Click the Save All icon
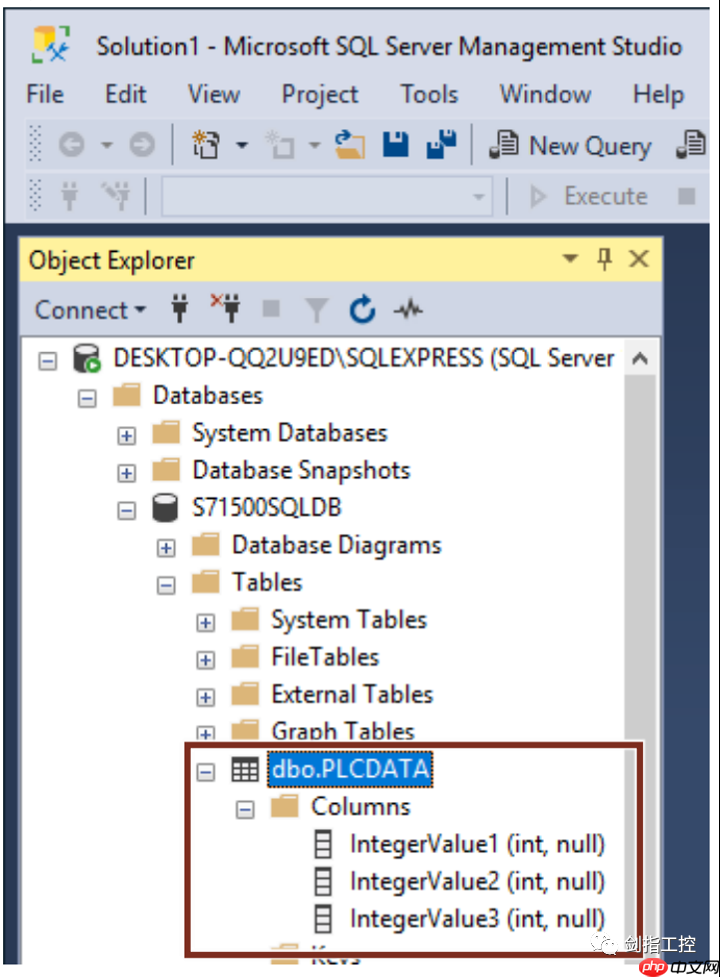720x977 pixels. 442,145
